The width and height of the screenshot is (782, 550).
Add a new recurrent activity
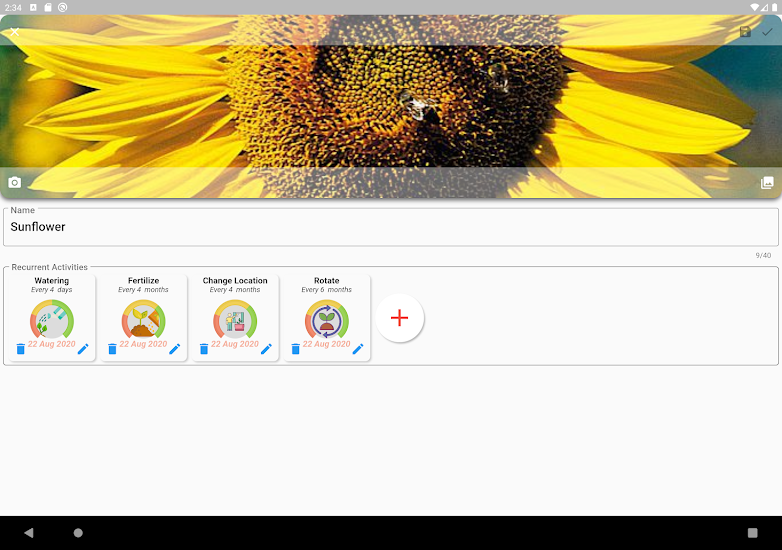click(400, 318)
